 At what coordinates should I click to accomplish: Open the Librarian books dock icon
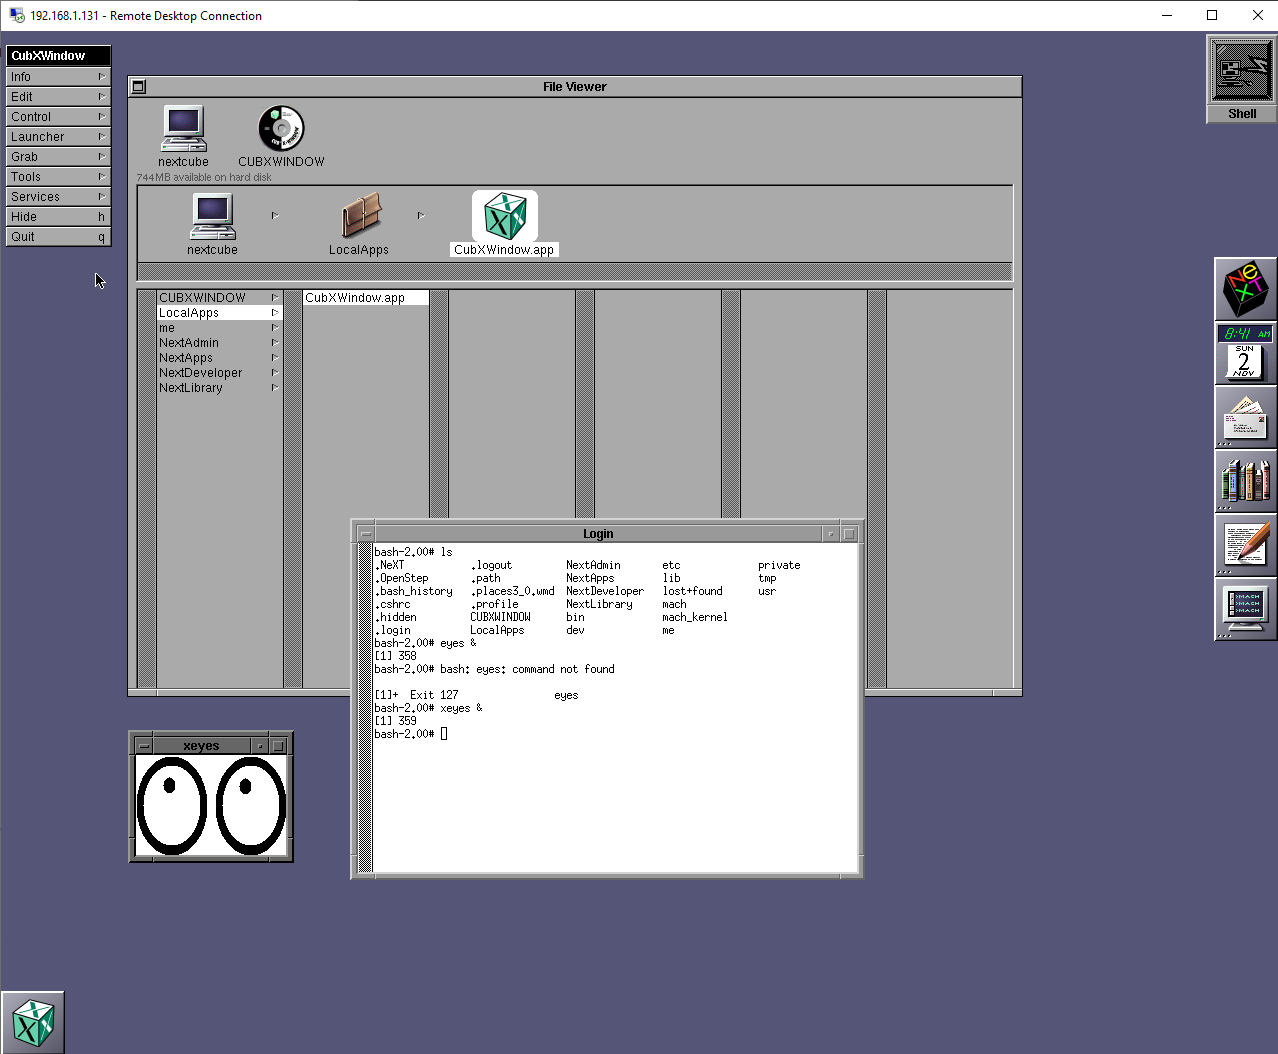point(1245,481)
